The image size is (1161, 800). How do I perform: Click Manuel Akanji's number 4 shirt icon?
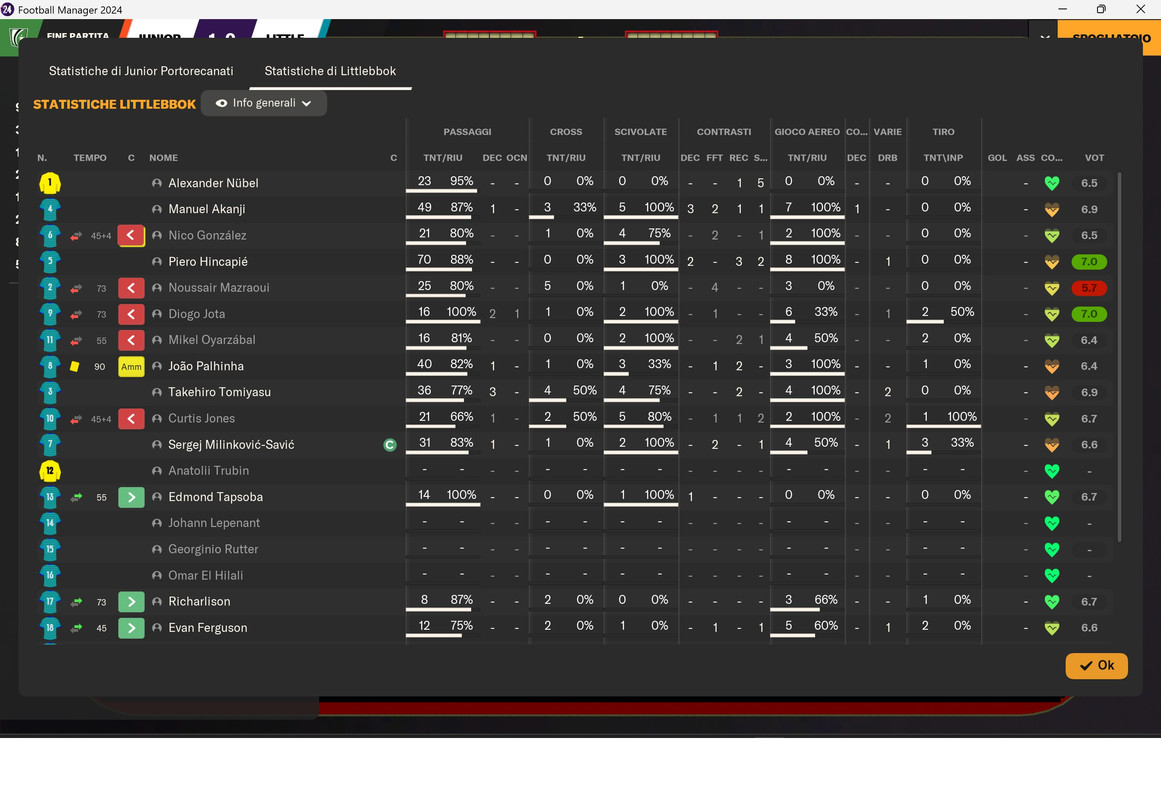[50, 209]
